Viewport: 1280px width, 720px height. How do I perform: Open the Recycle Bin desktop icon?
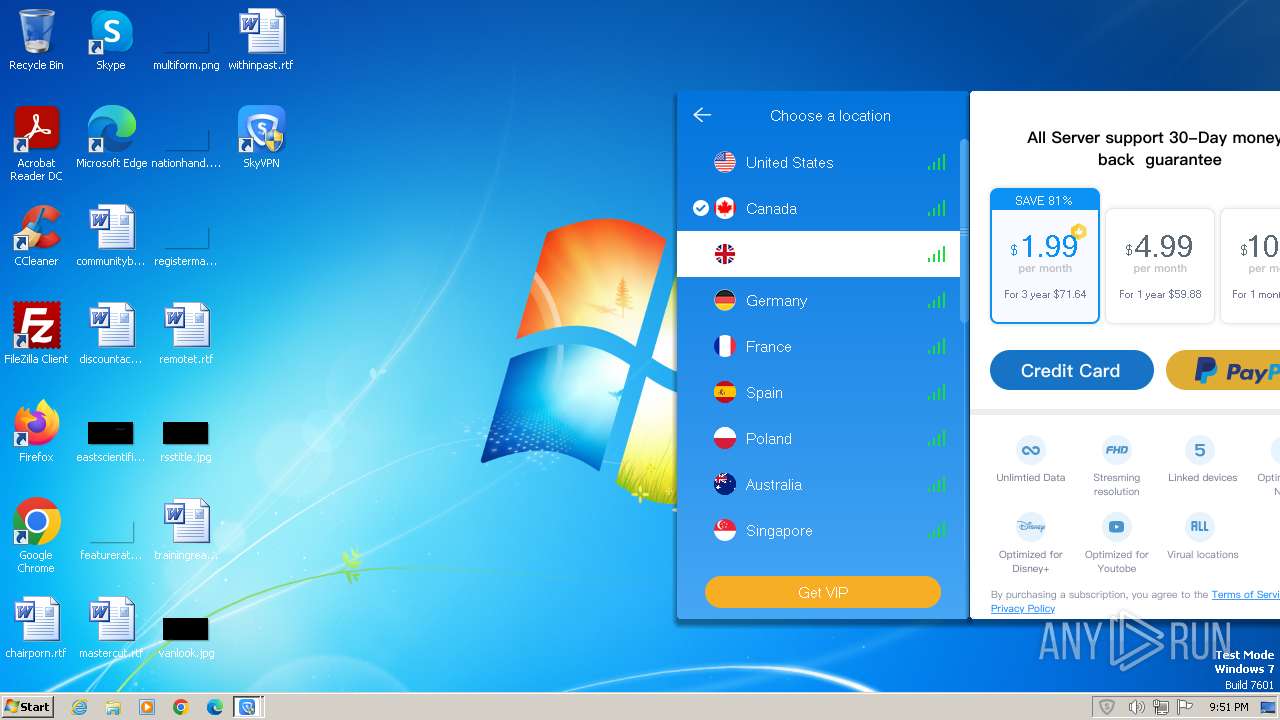click(x=36, y=41)
